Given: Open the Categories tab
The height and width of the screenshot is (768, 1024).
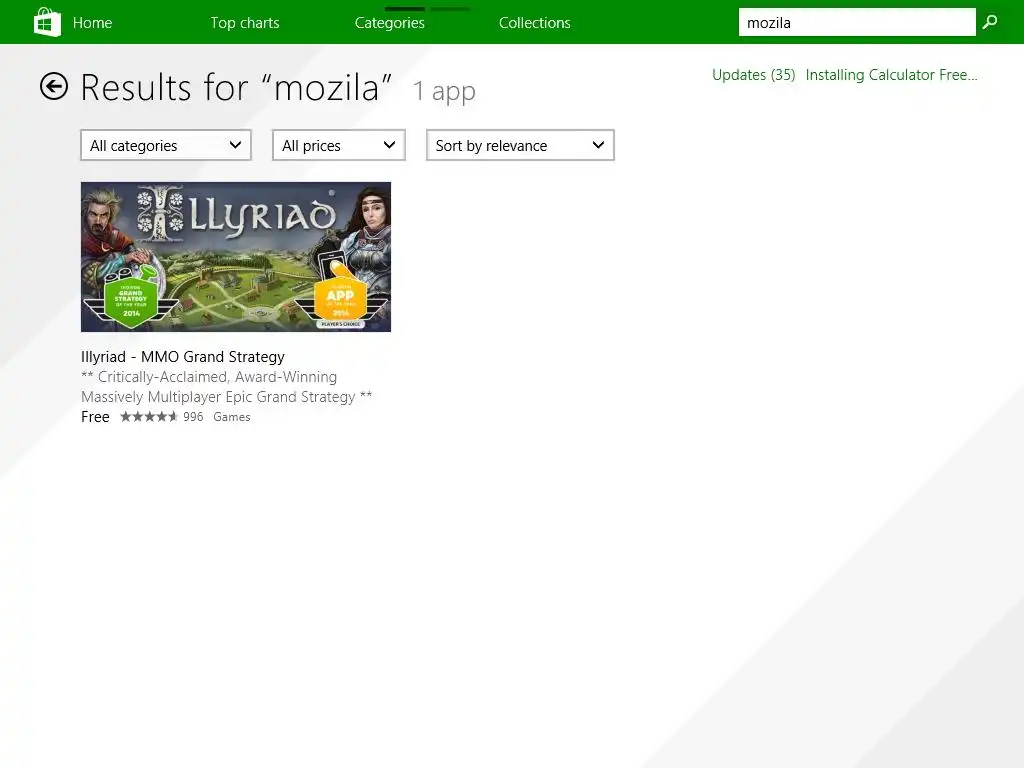Looking at the screenshot, I should (390, 23).
